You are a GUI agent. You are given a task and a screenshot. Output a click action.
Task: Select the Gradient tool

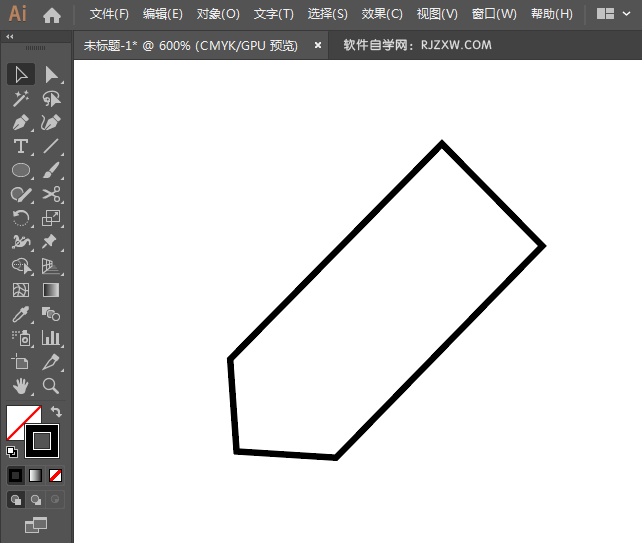pos(51,290)
